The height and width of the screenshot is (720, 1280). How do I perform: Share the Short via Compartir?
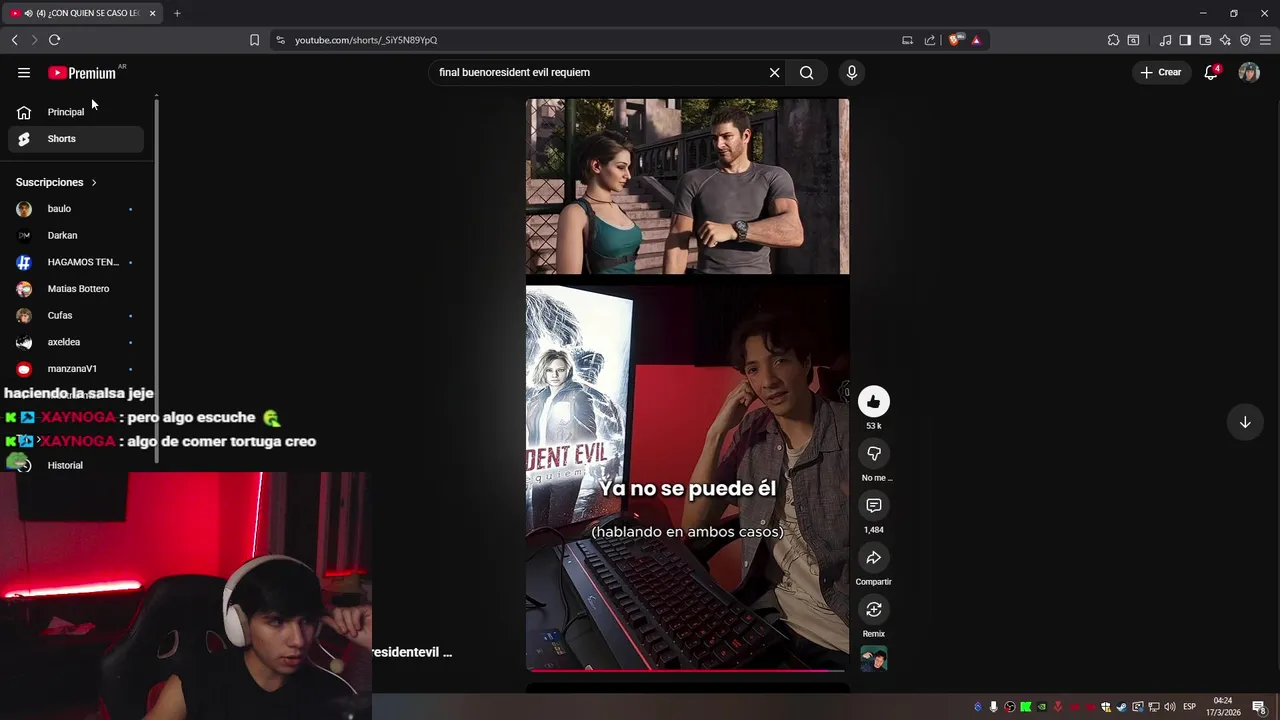pyautogui.click(x=874, y=558)
